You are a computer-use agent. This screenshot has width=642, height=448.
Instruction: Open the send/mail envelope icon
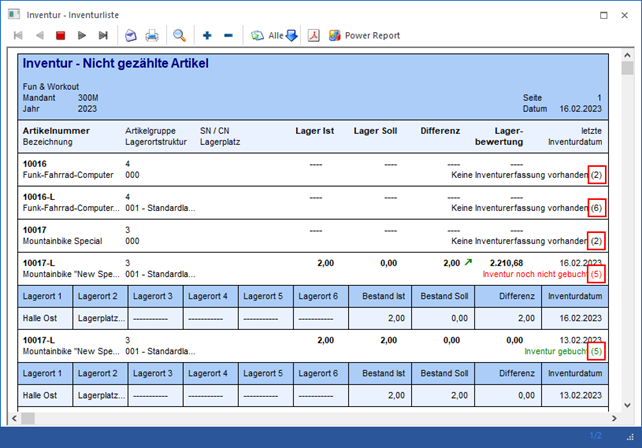click(130, 36)
